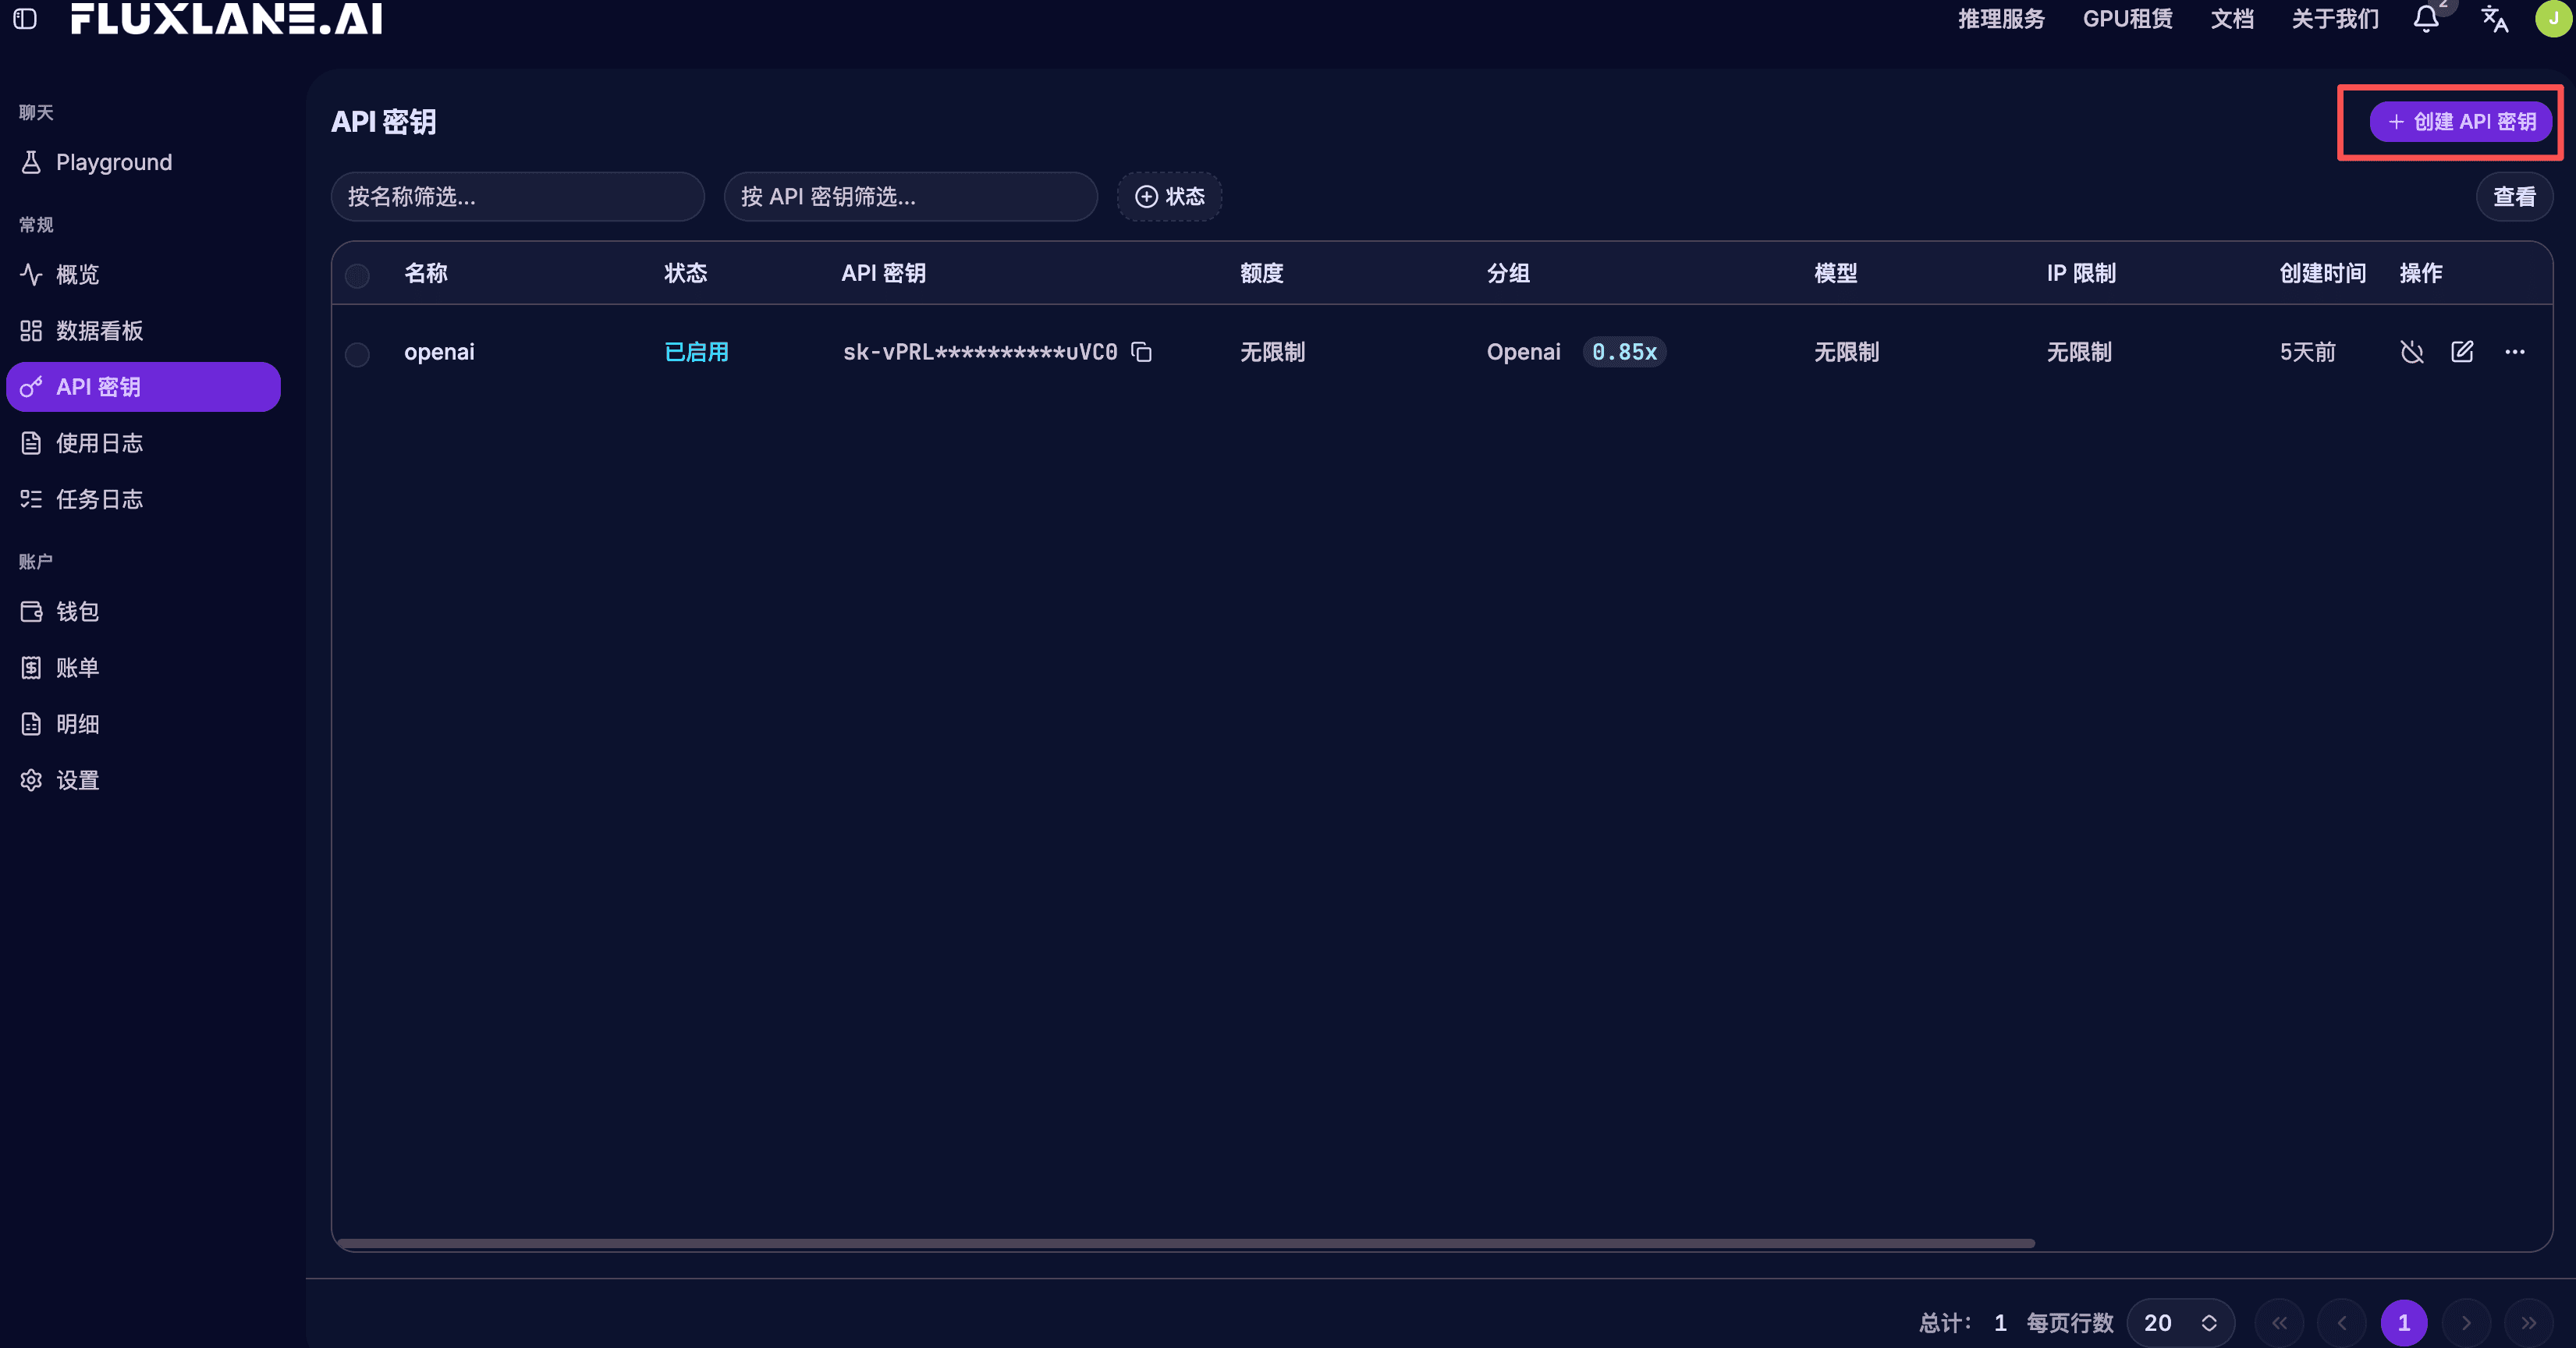The width and height of the screenshot is (2576, 1348).
Task: Edit the openai API key
Action: (x=2462, y=352)
